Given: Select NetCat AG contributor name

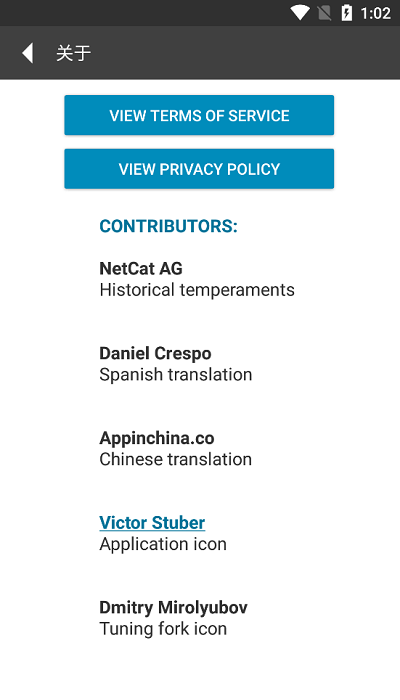Looking at the screenshot, I should [x=141, y=268].
